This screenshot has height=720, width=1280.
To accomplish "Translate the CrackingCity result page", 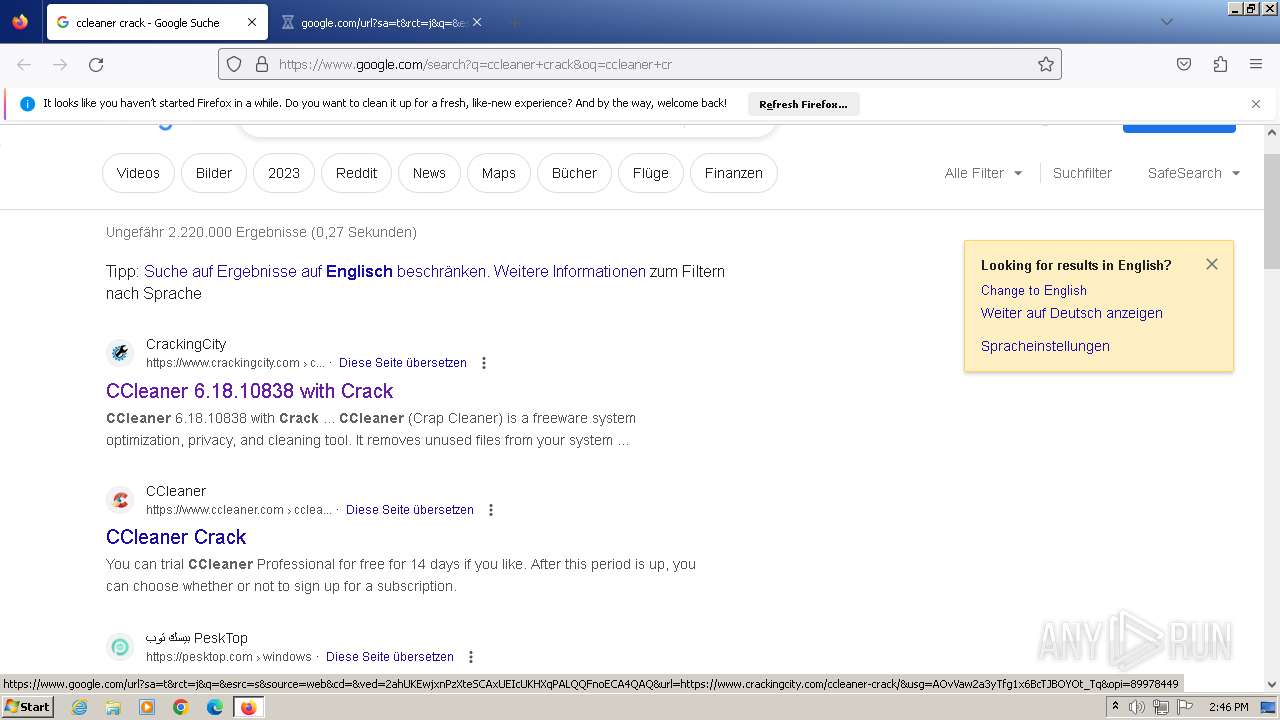I will pyautogui.click(x=403, y=363).
